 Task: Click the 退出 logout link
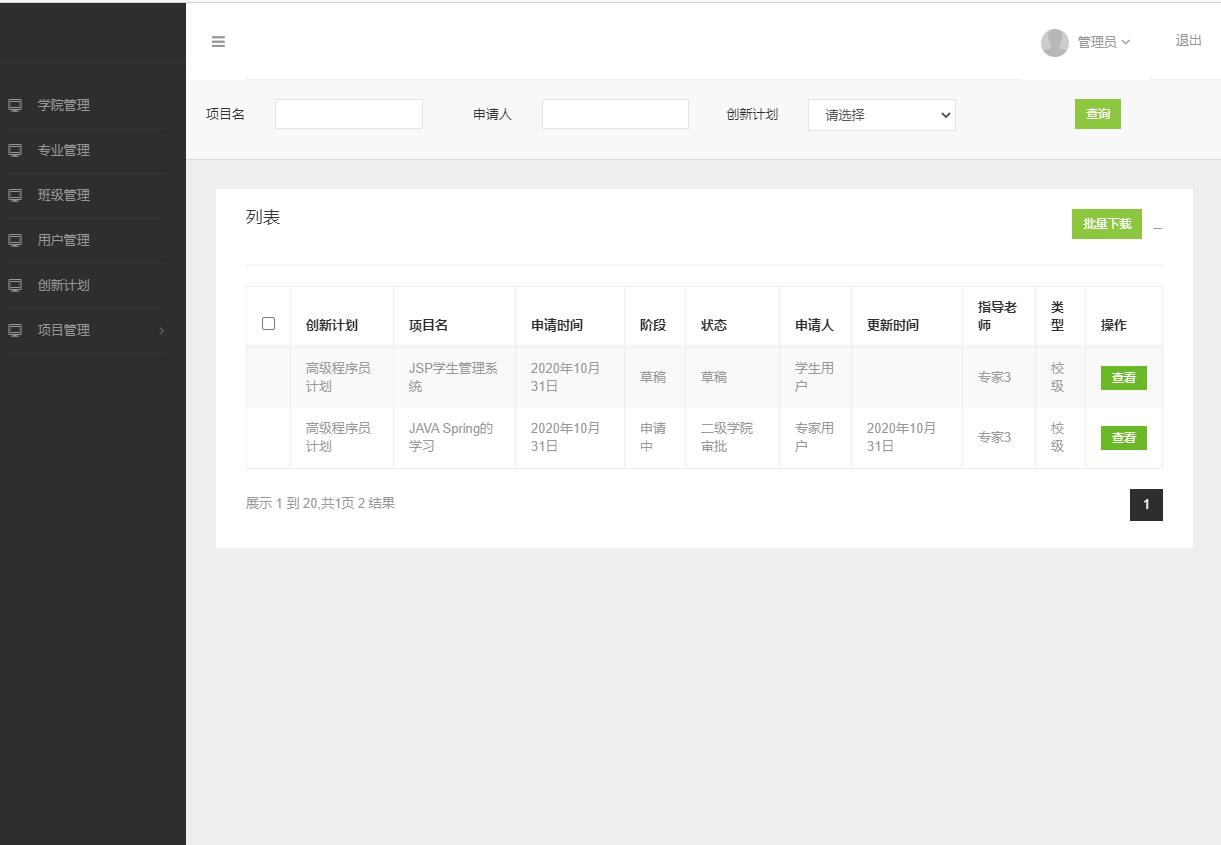pyautogui.click(x=1187, y=41)
